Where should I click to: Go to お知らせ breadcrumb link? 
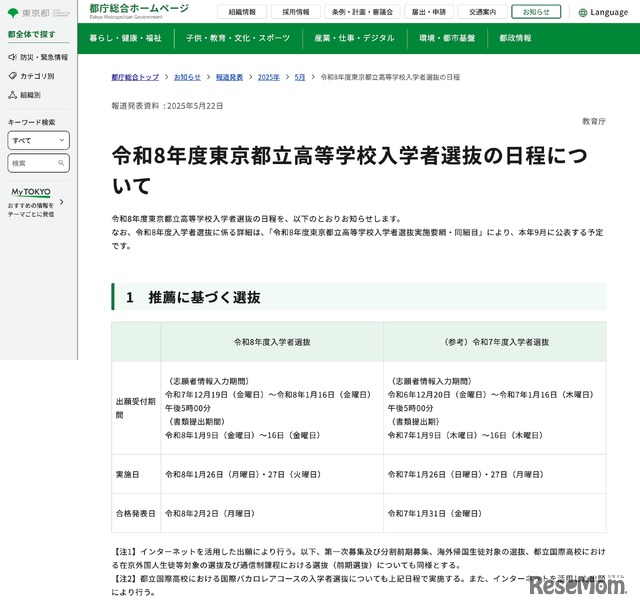pyautogui.click(x=187, y=77)
